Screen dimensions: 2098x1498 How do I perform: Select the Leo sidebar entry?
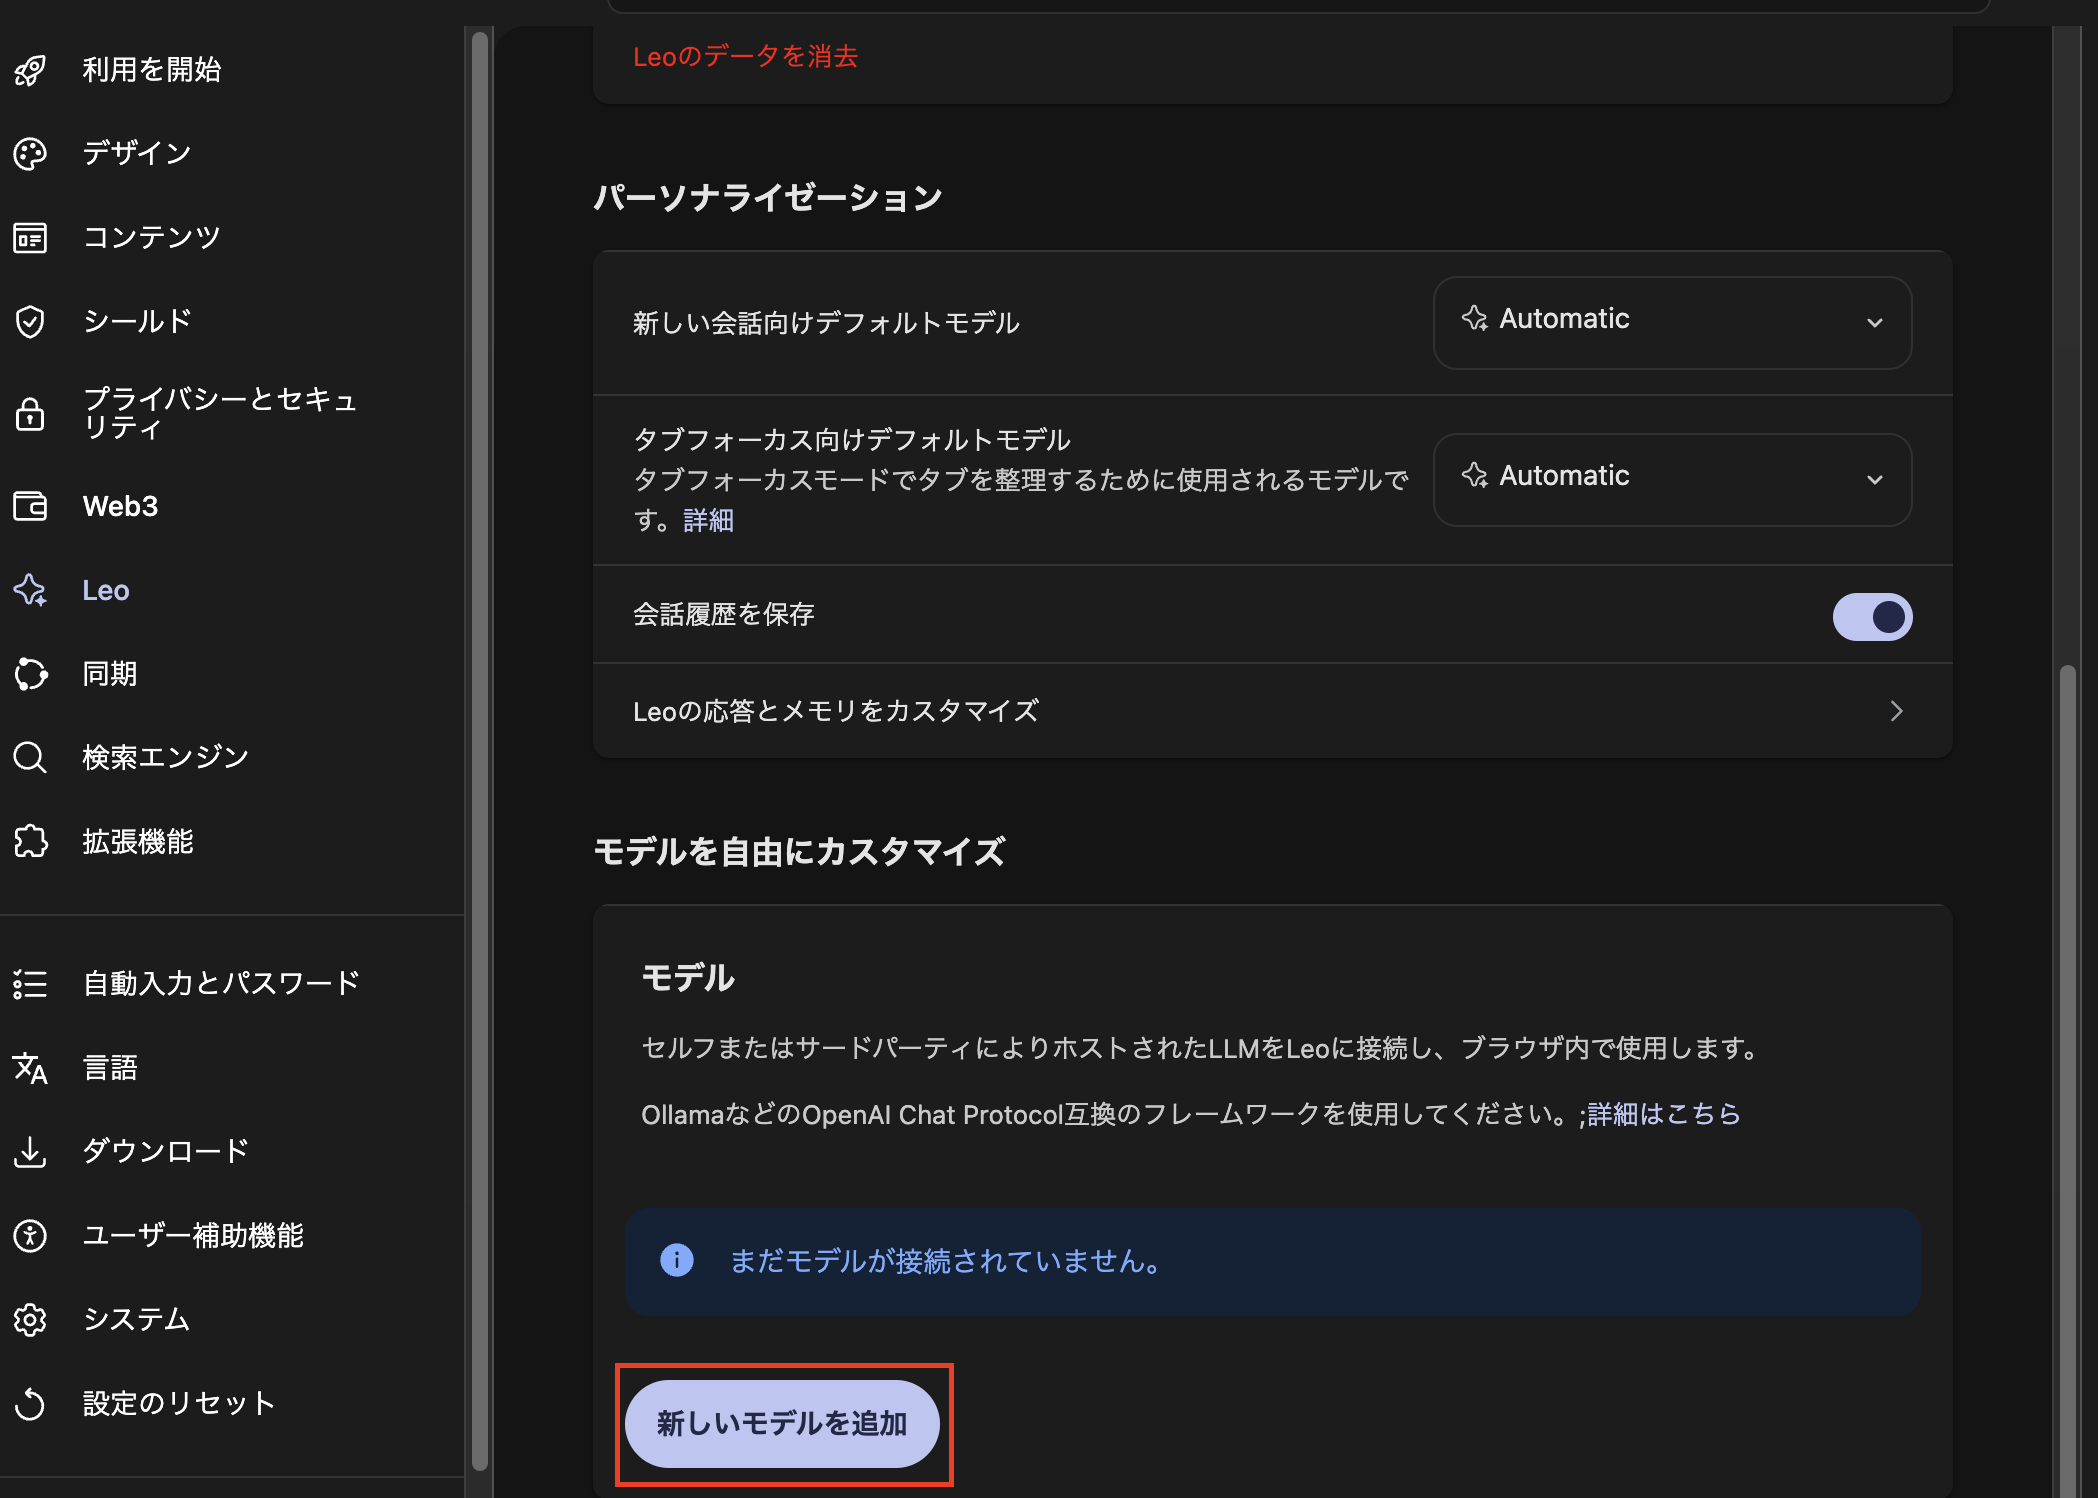point(106,590)
